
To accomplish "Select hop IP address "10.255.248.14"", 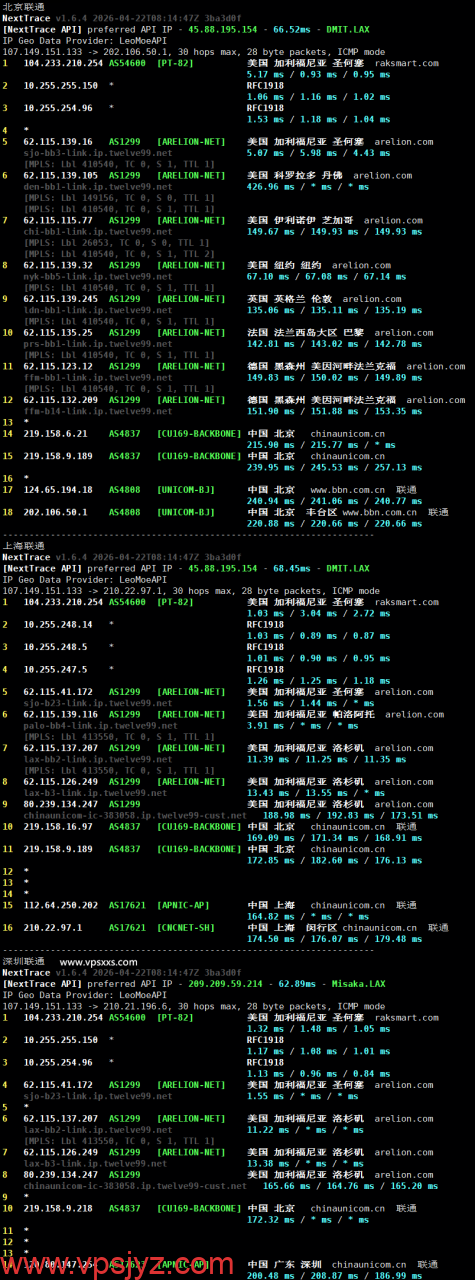I will click(x=58, y=624).
